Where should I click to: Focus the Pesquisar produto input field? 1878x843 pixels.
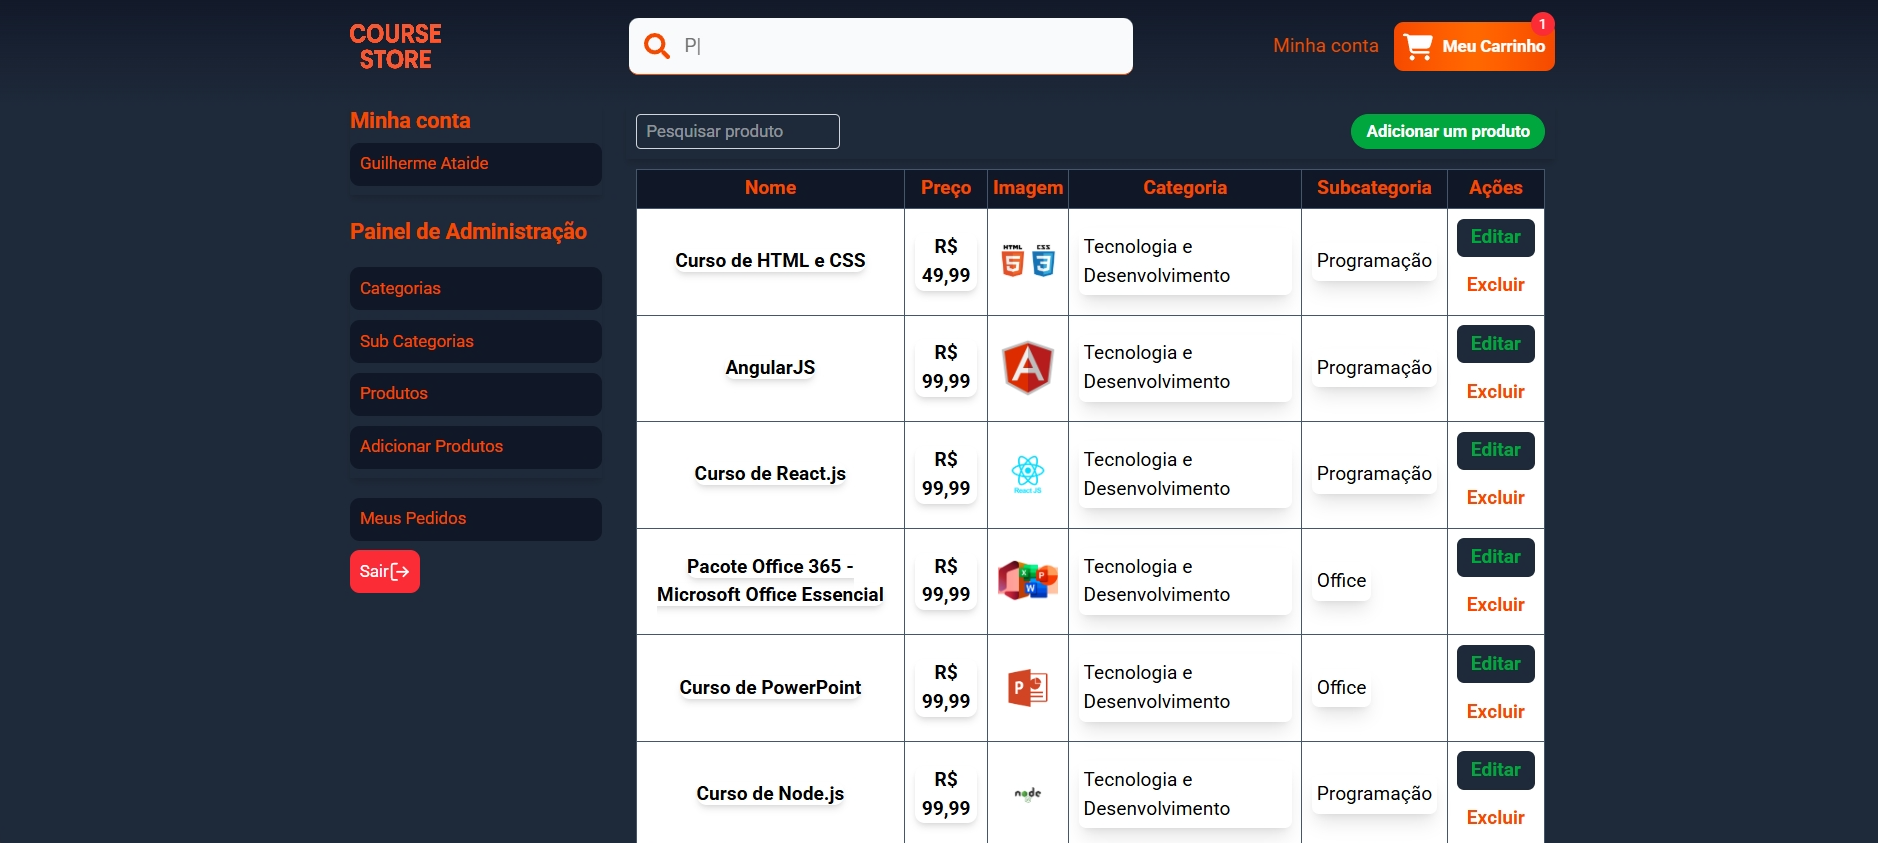737,131
